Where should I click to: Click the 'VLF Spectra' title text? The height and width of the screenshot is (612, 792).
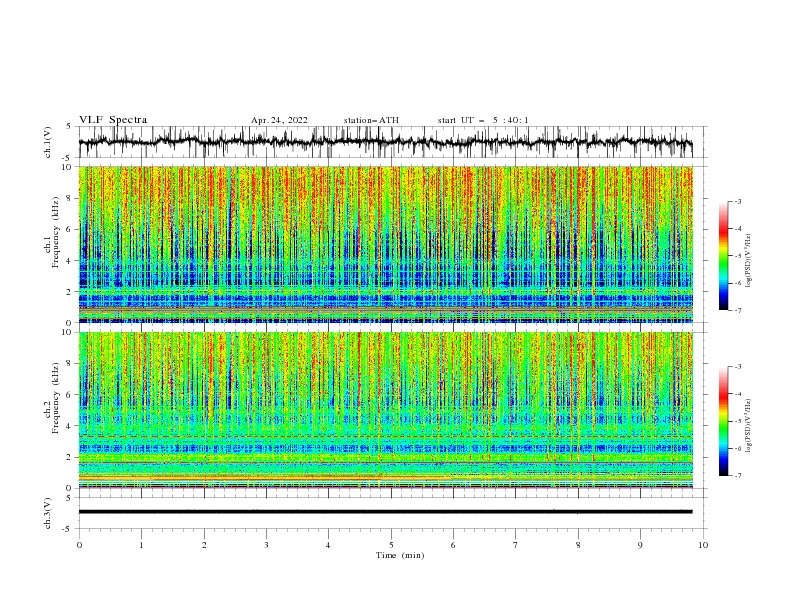[x=113, y=120]
